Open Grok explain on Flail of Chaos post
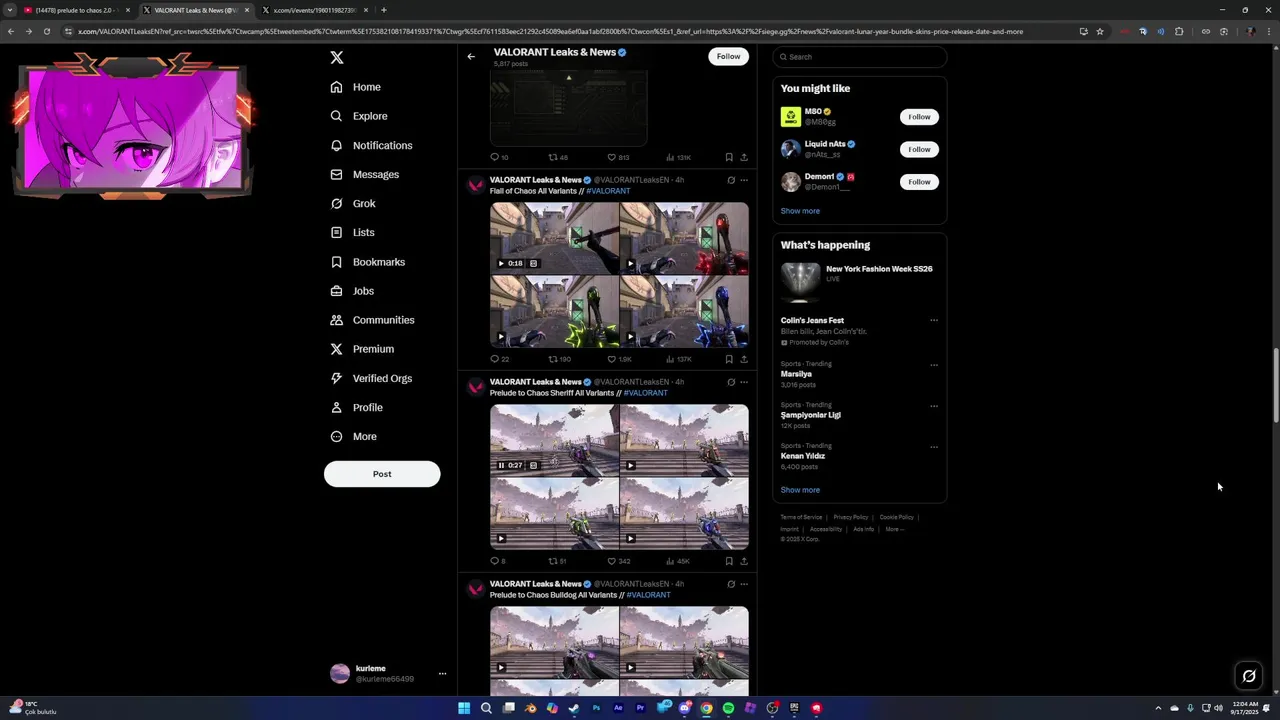This screenshot has height=720, width=1280. 731,180
